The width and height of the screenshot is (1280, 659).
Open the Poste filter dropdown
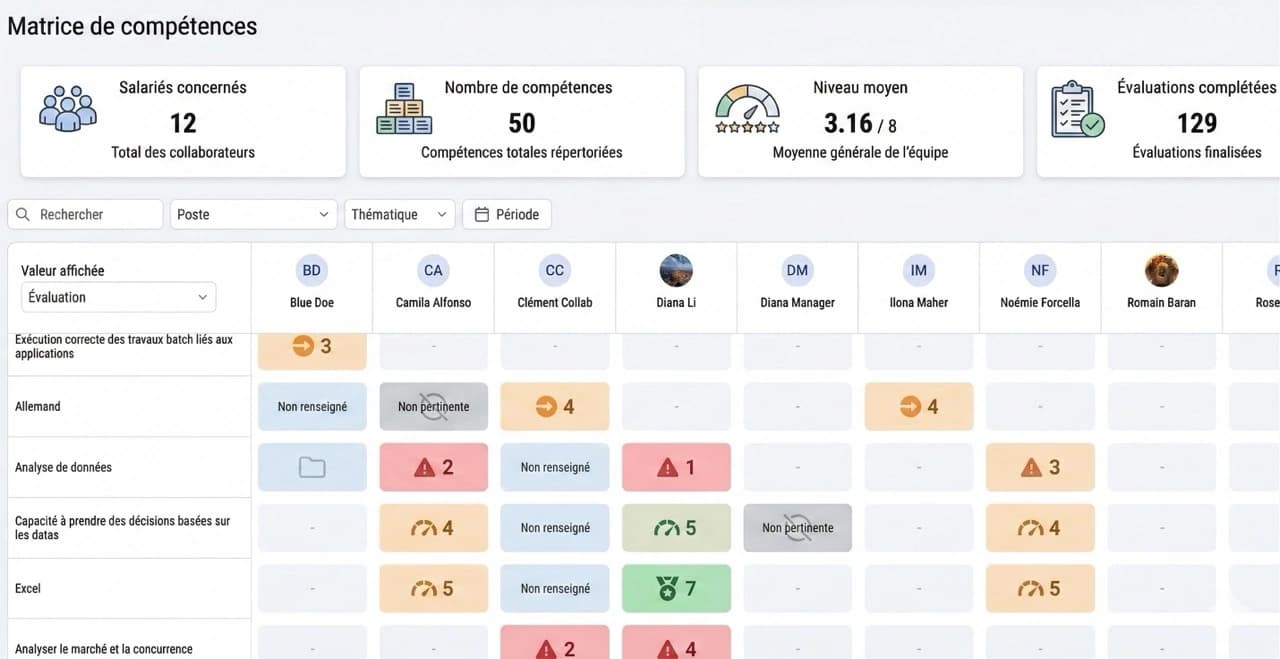pos(254,214)
